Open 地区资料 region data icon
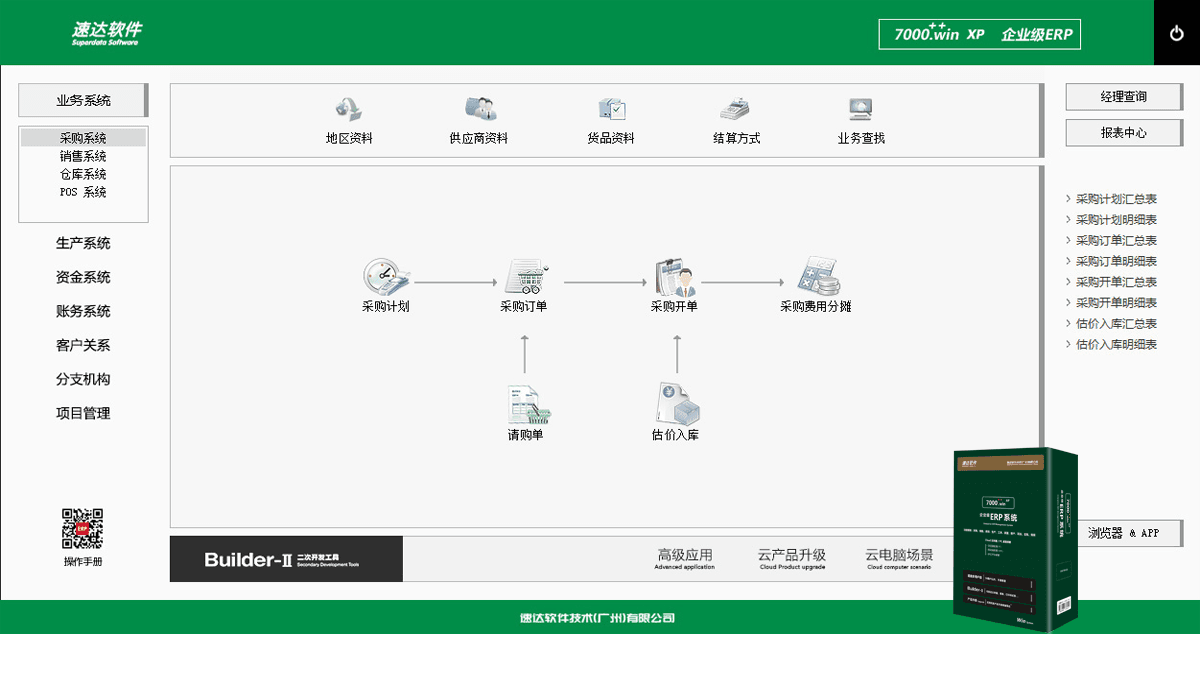Screen dimensions: 1200x700 click(x=349, y=110)
